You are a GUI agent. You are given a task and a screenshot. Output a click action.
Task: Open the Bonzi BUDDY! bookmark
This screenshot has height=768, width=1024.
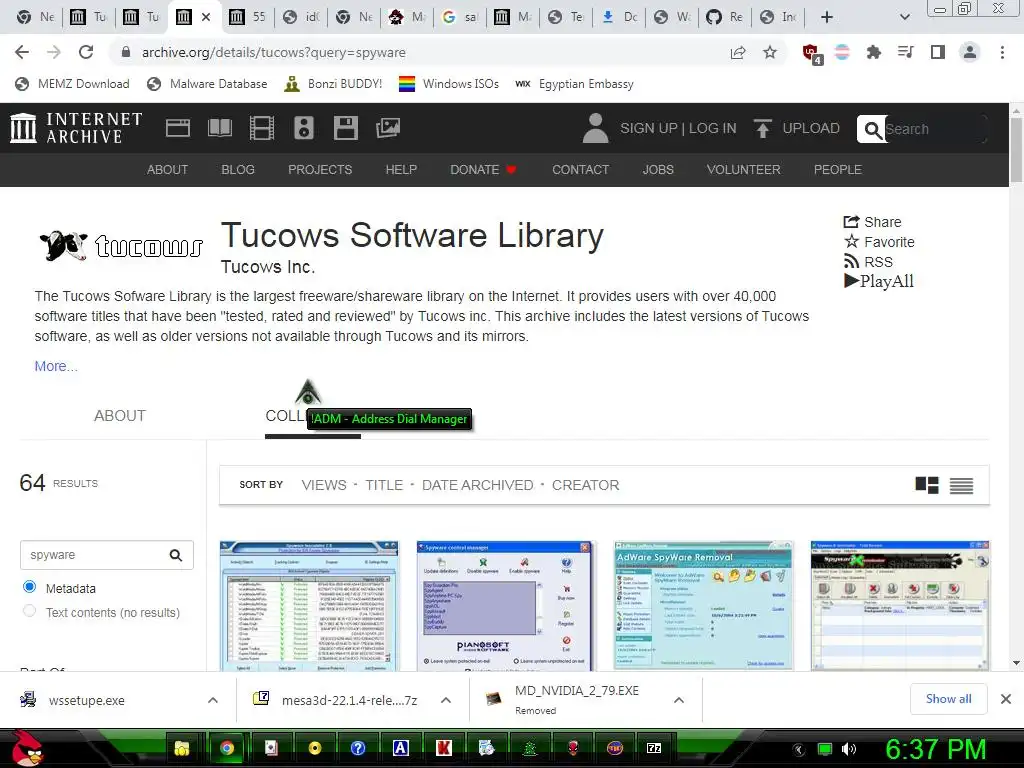point(333,84)
